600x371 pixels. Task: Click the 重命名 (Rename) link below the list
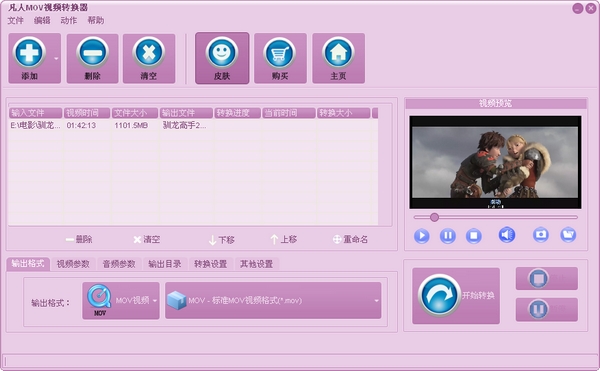coord(351,239)
